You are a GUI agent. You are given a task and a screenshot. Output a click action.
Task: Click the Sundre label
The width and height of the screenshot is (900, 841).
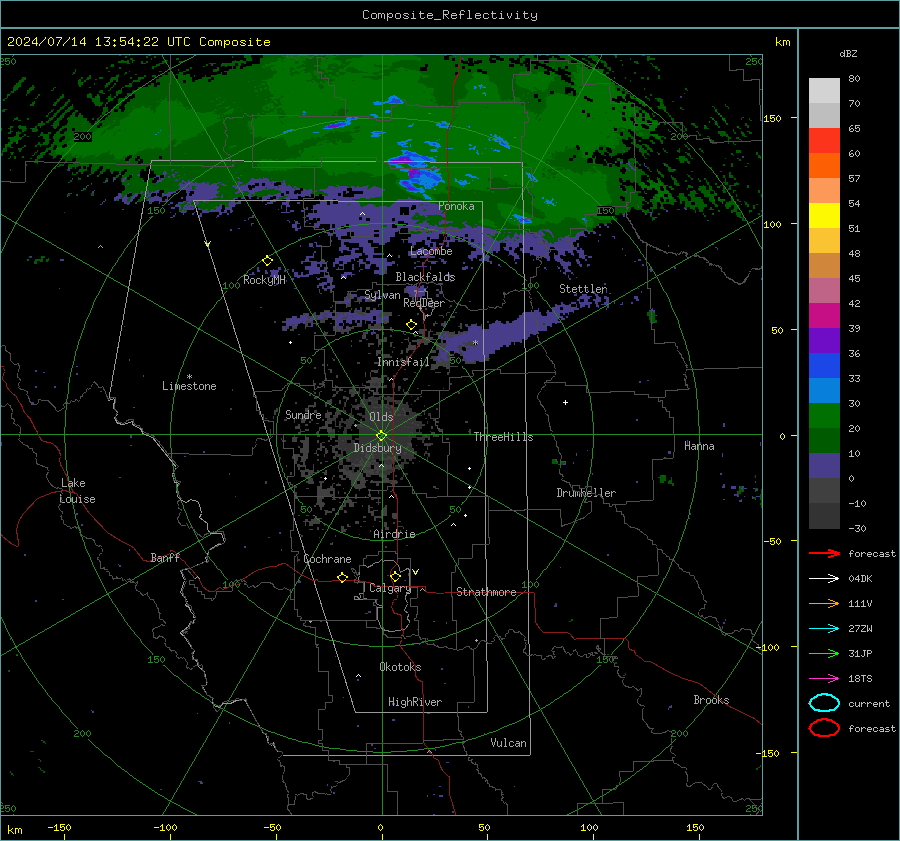[303, 414]
